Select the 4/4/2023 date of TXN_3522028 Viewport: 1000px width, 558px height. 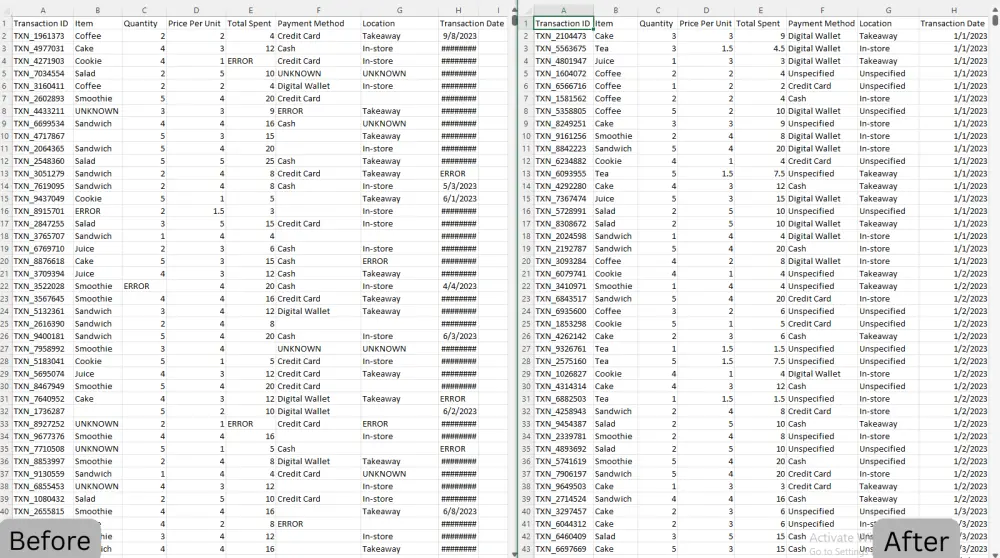click(x=458, y=286)
